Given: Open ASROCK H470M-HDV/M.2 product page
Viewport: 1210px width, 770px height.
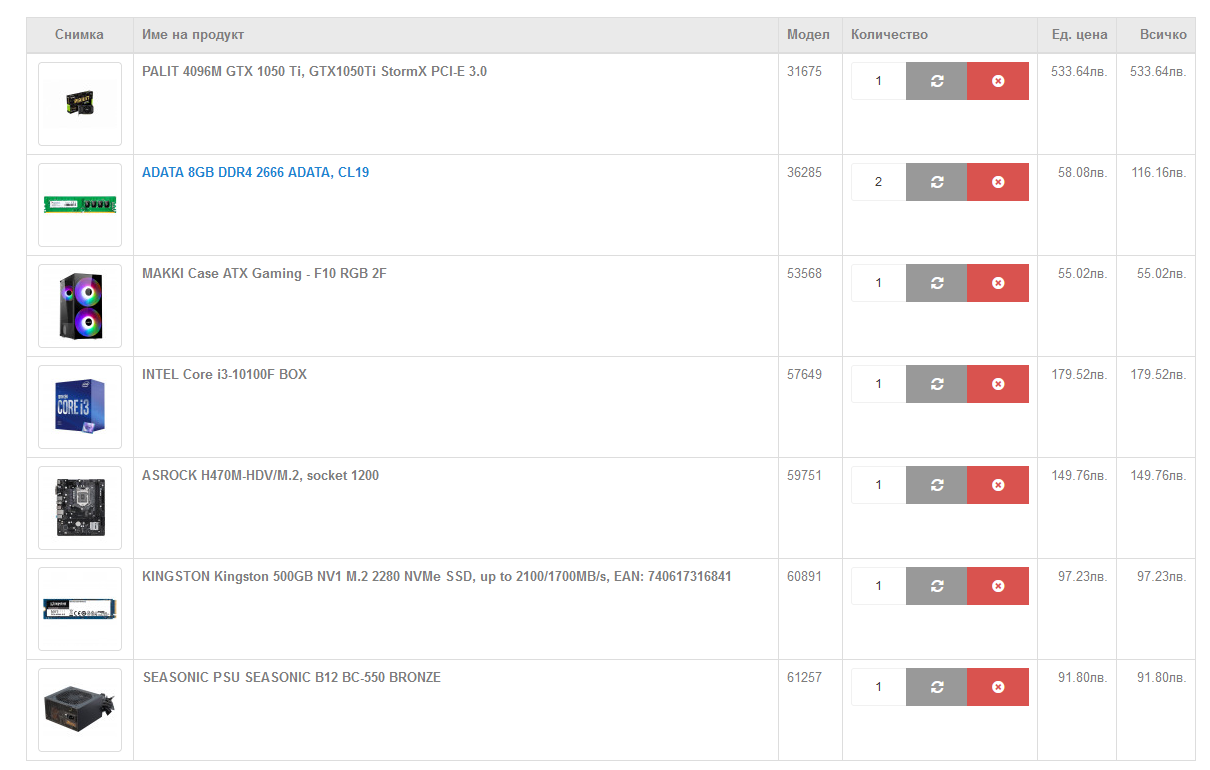Looking at the screenshot, I should [260, 475].
